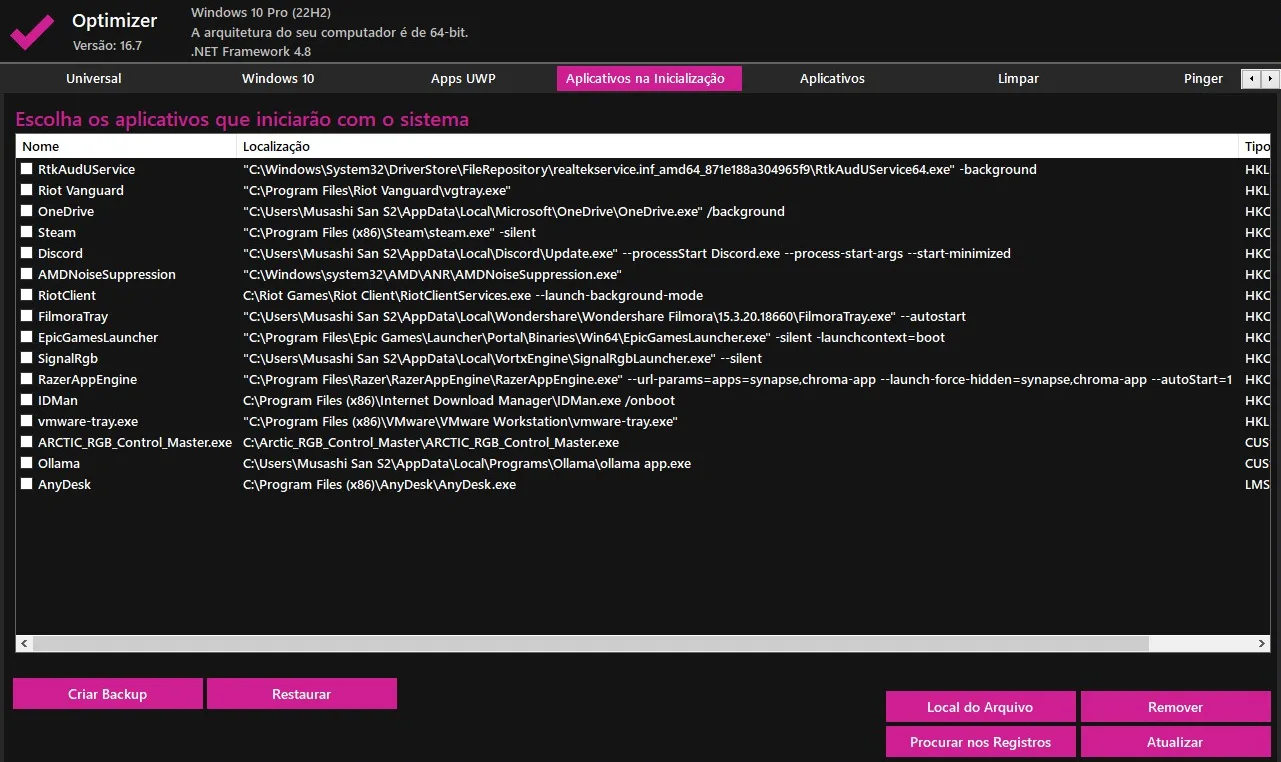Click the Criar Backup button
The height and width of the screenshot is (762, 1281).
click(108, 694)
